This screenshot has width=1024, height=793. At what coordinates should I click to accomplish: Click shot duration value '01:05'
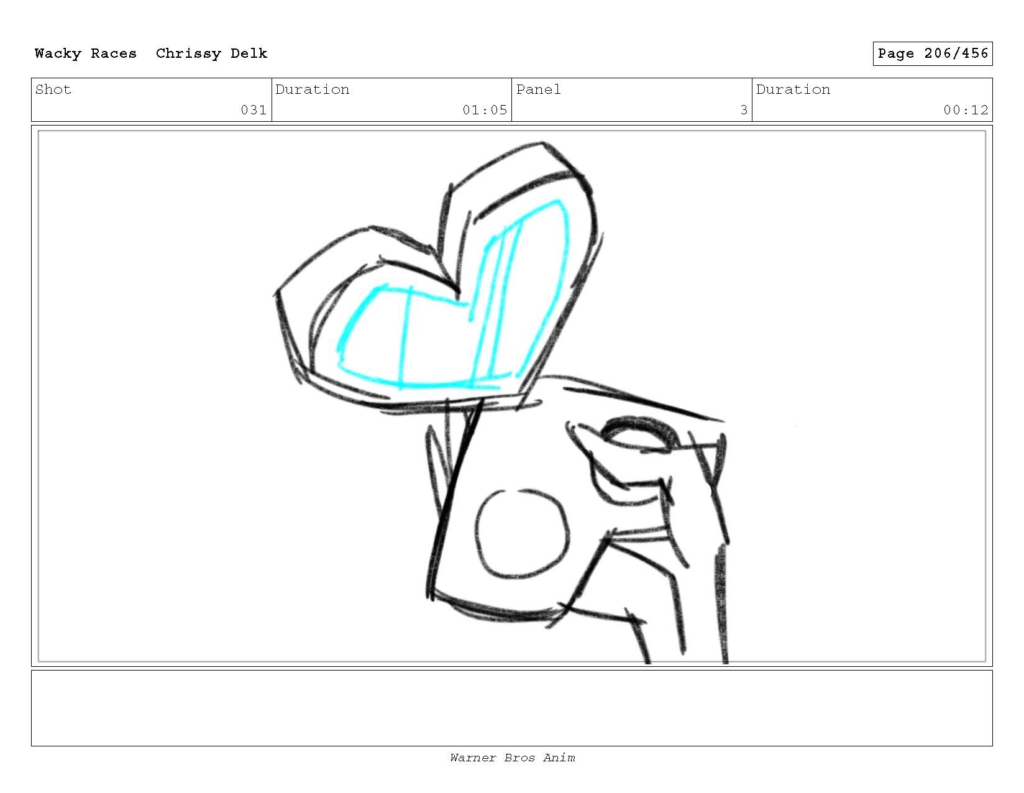[x=485, y=110]
